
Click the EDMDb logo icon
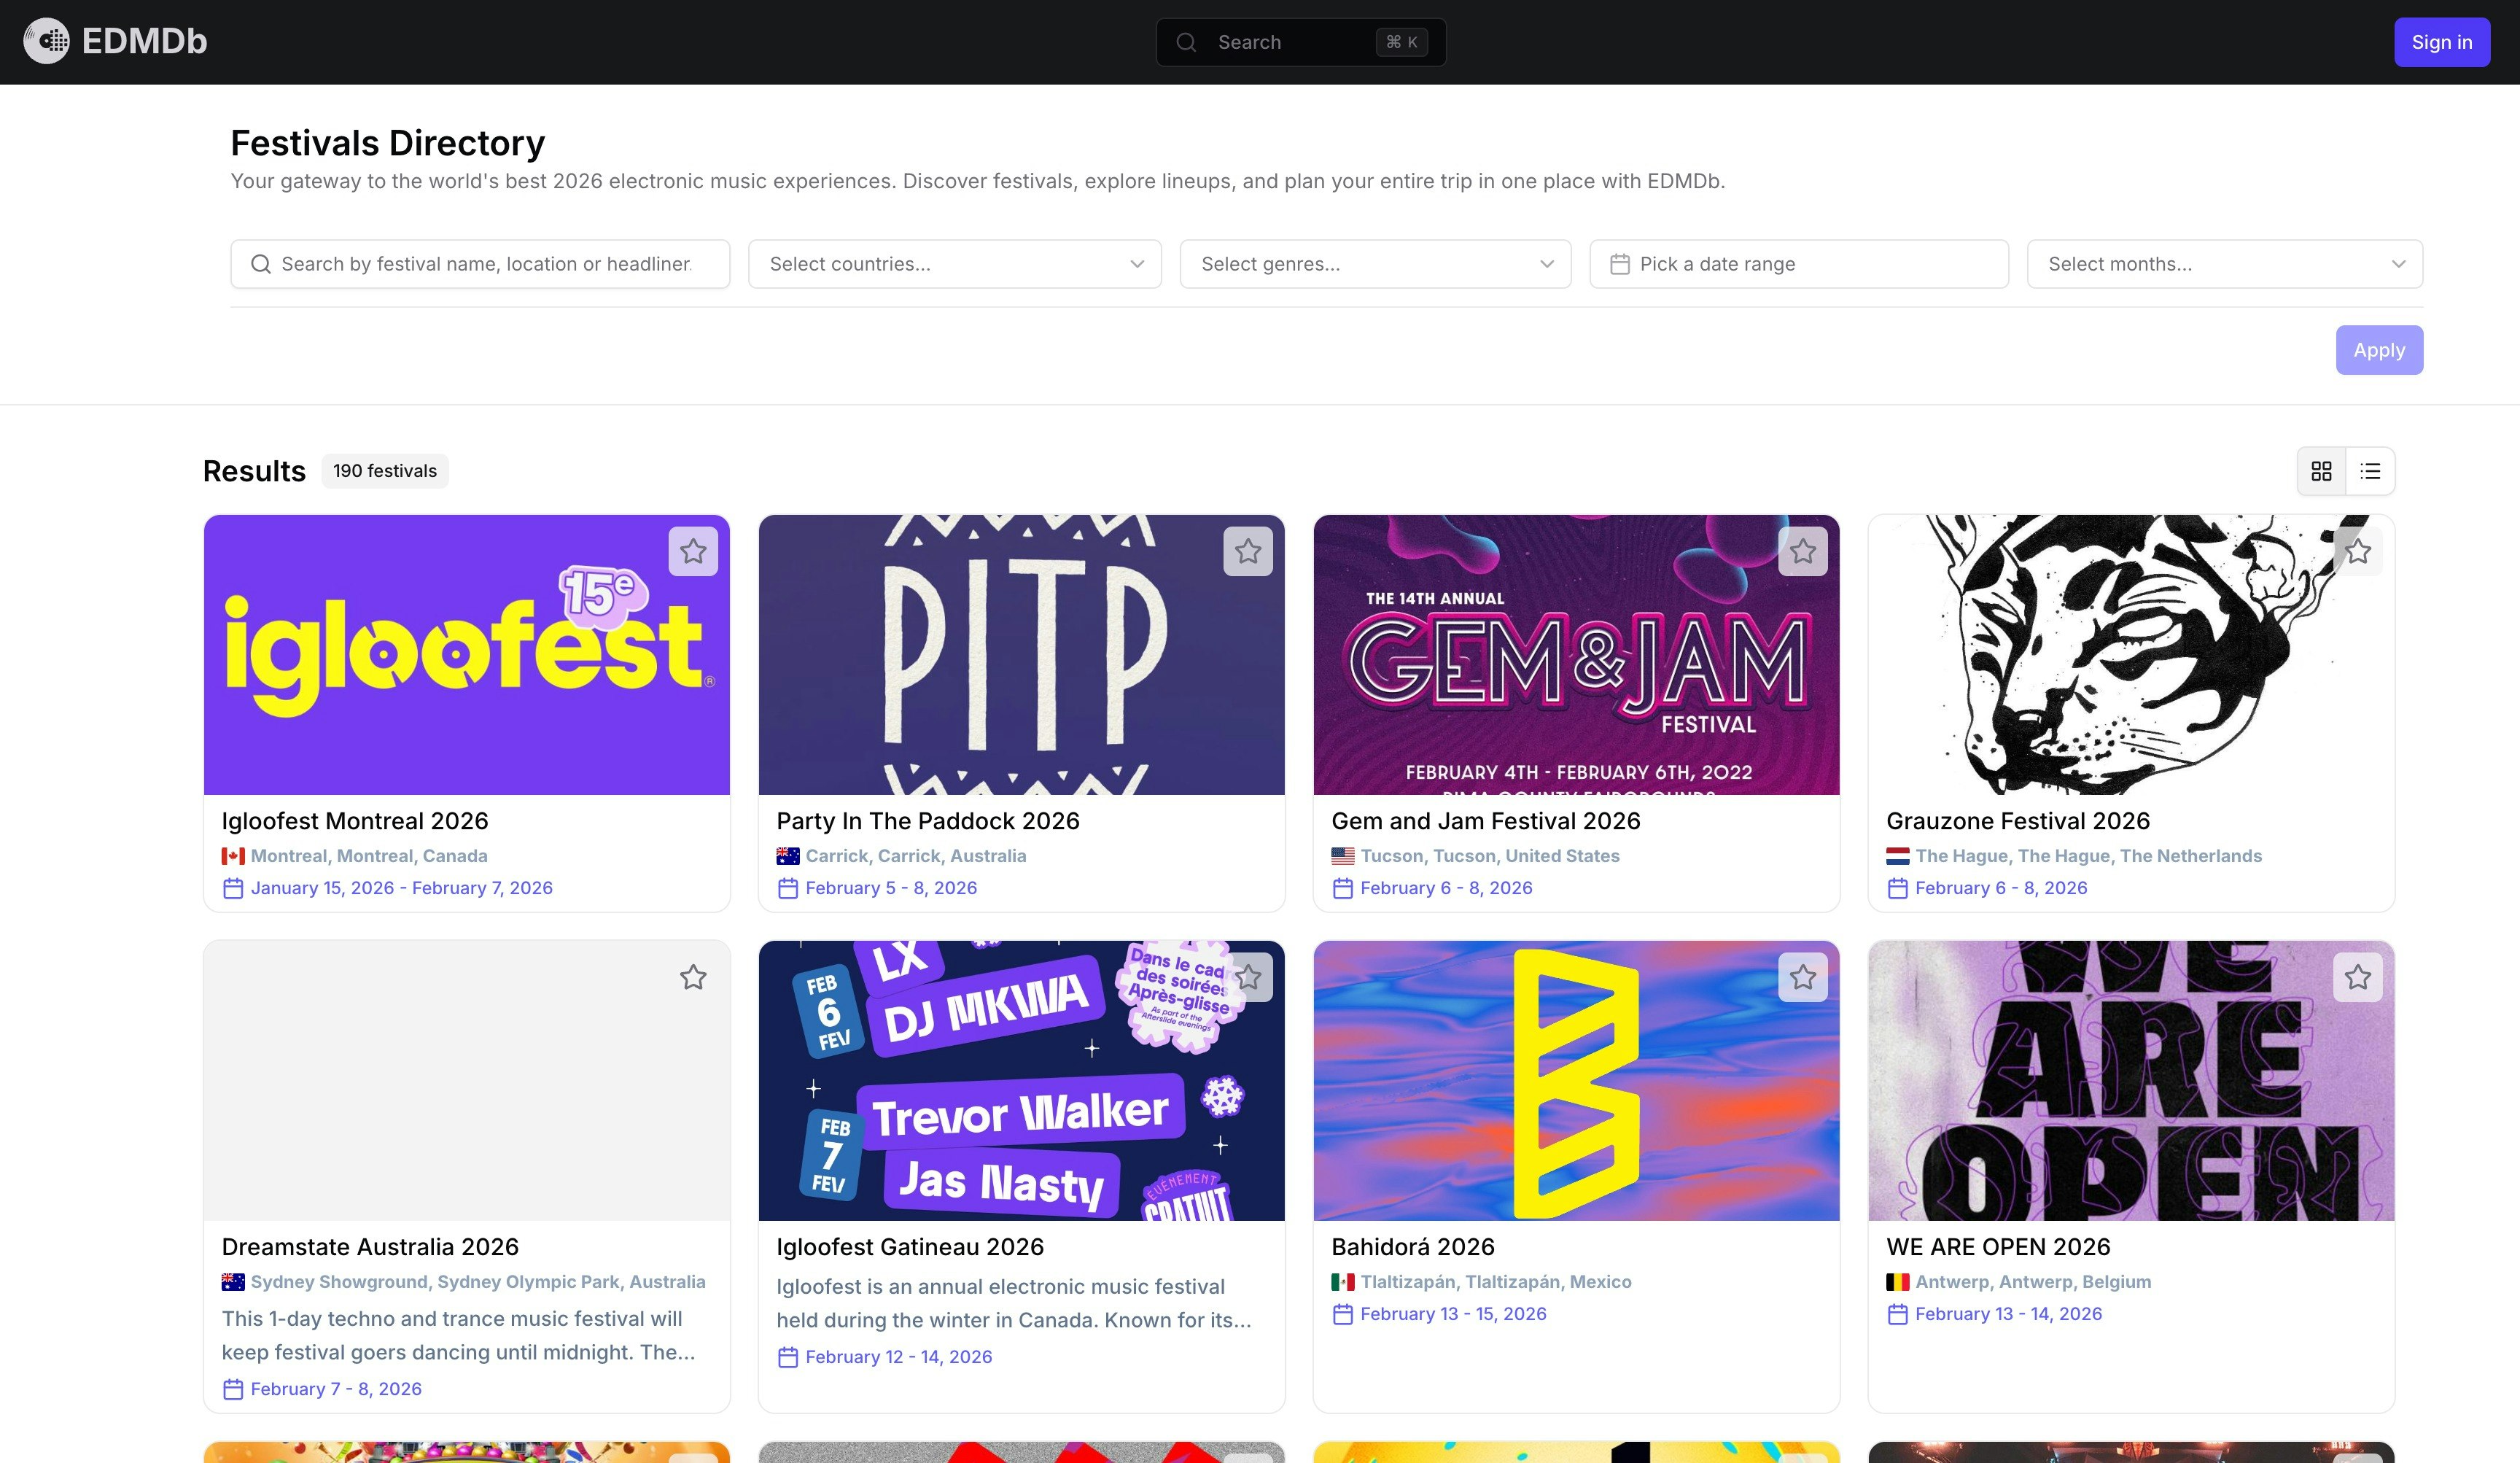pos(47,41)
